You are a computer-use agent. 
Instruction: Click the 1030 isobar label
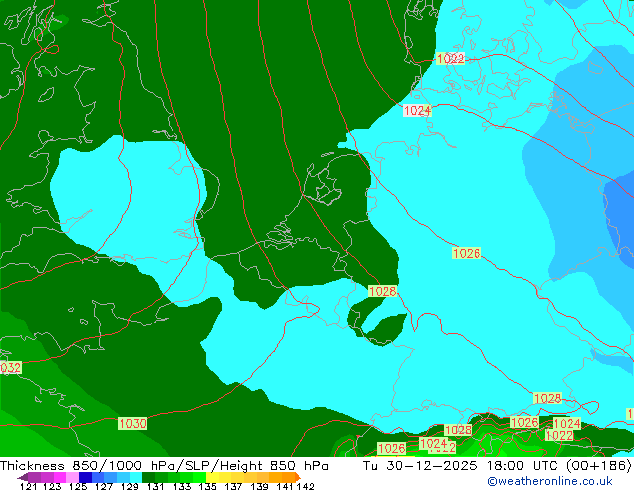click(133, 423)
